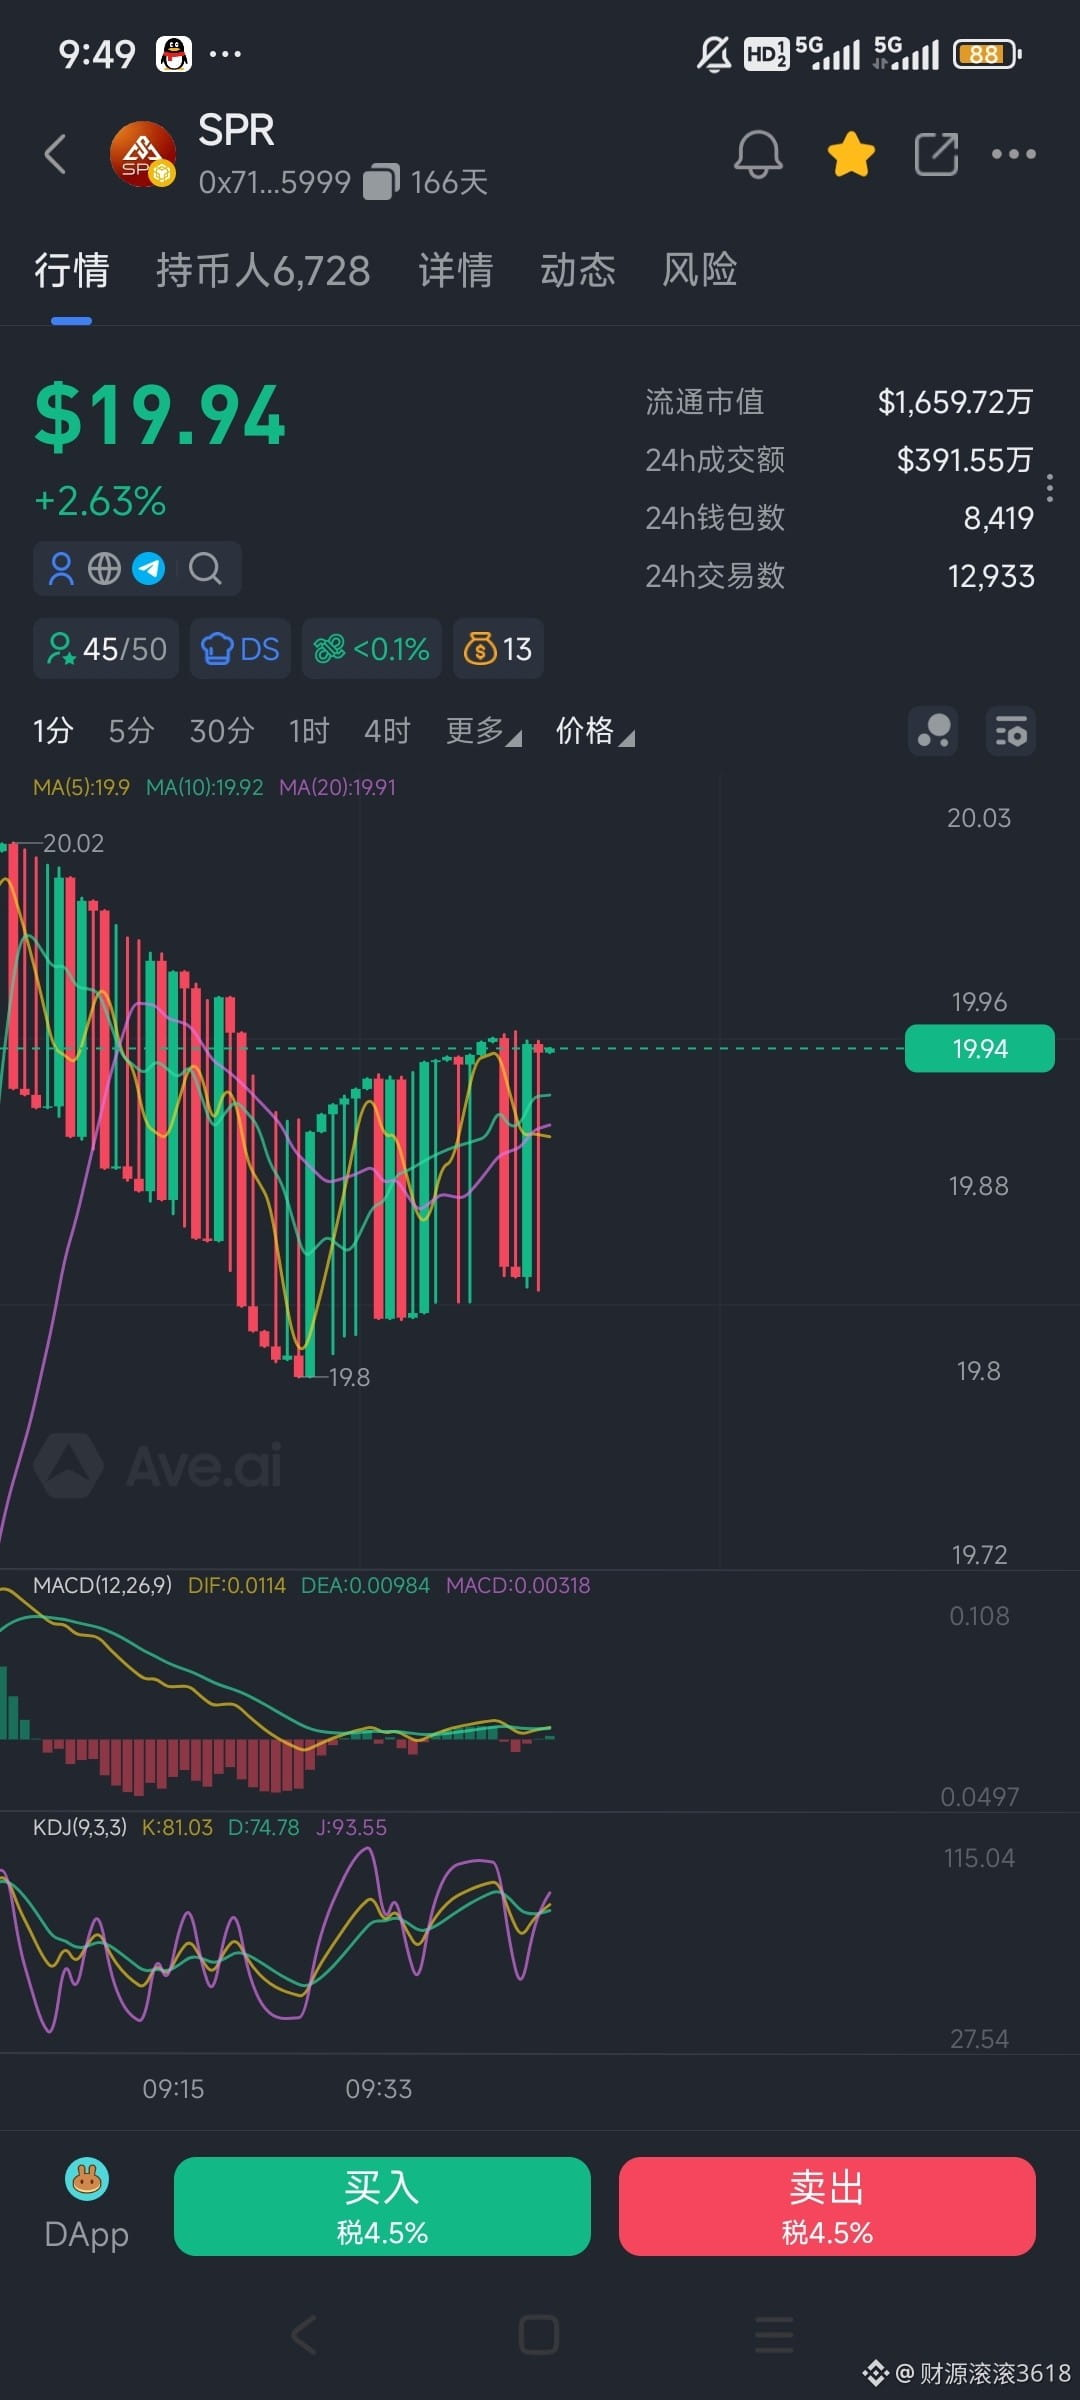
Task: Tap the $19.94 large price
Action: point(160,416)
